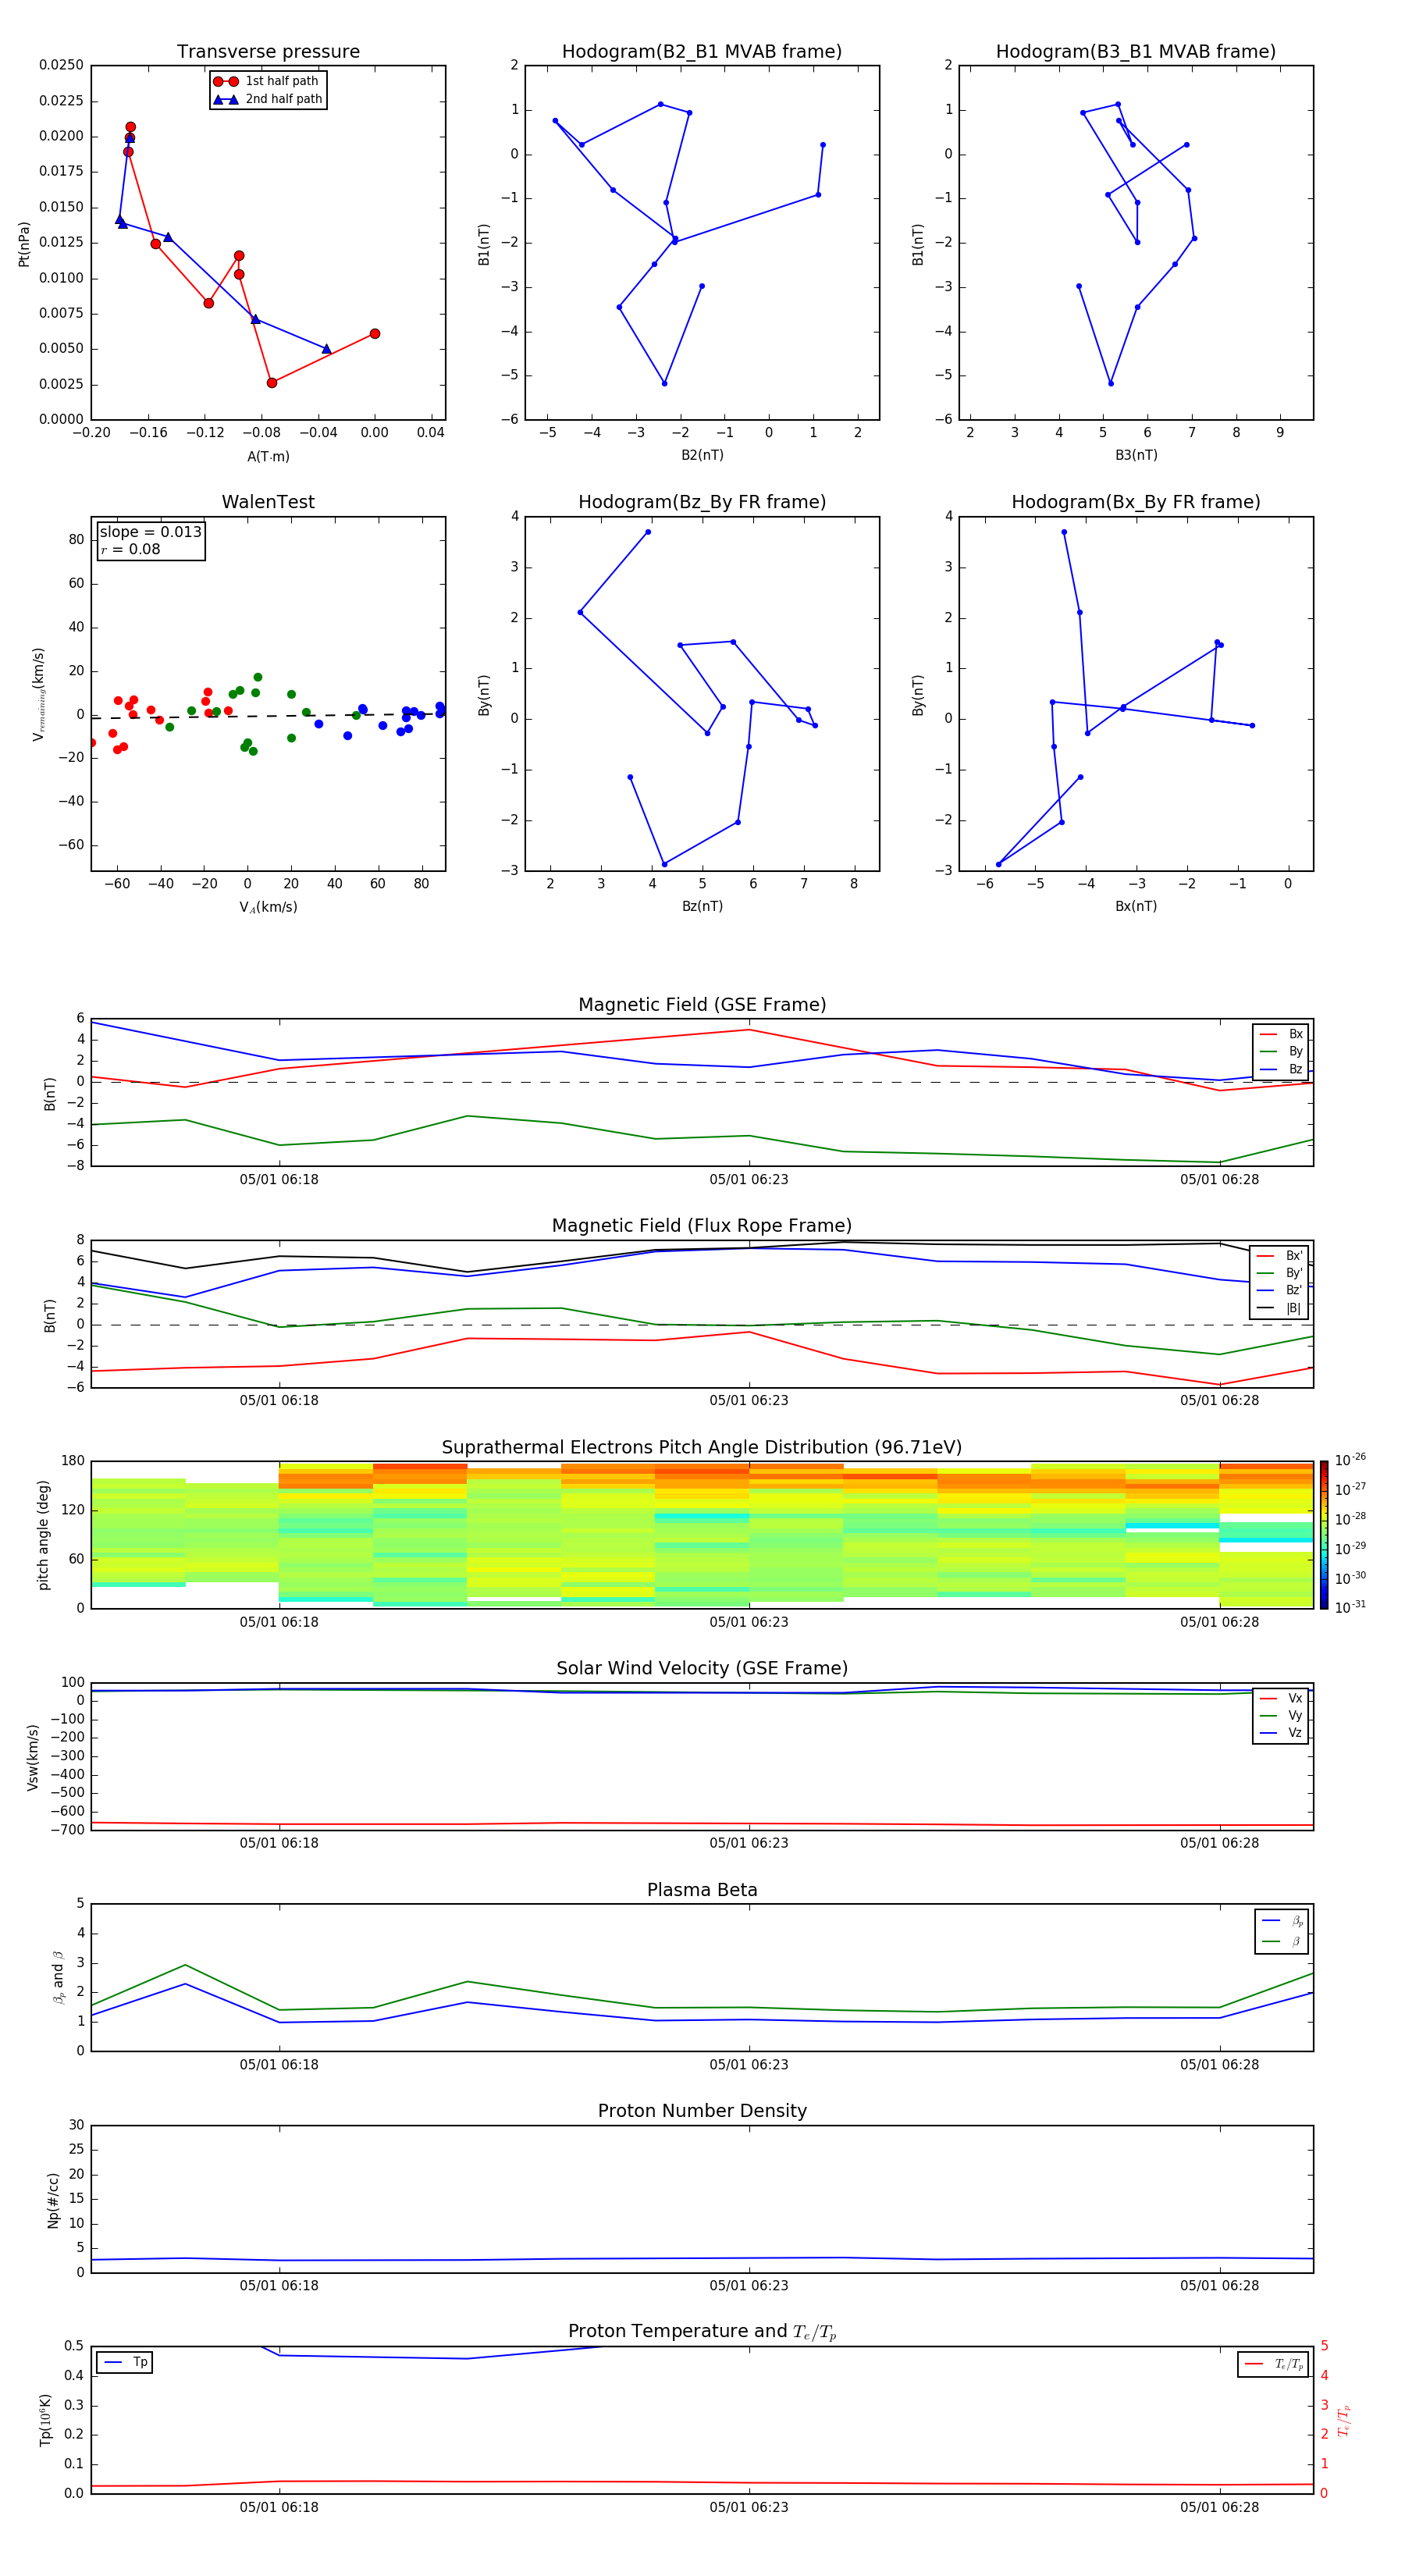
Task: Click the '2nd half path' legend entry
Action: (x=267, y=99)
